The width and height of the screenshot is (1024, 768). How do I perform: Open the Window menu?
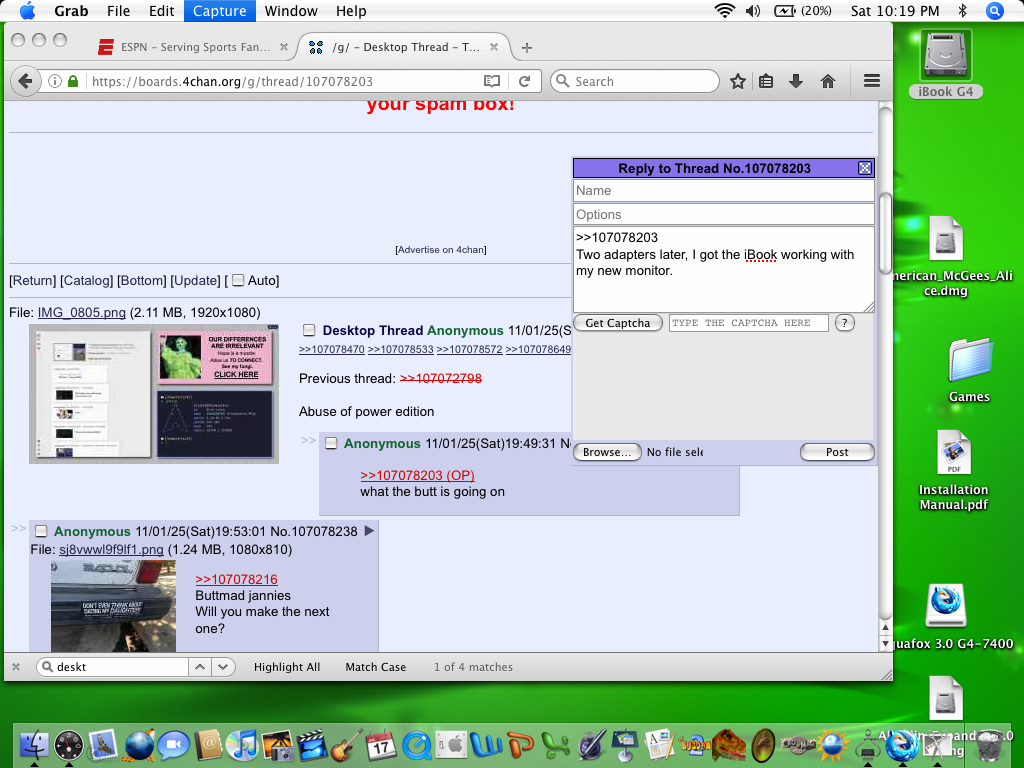(291, 10)
